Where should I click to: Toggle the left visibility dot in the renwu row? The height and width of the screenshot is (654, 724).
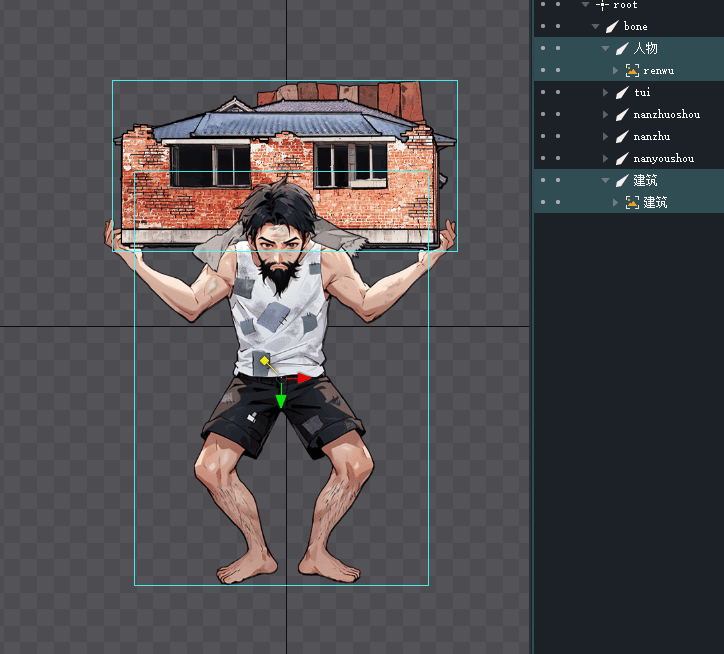(x=542, y=70)
